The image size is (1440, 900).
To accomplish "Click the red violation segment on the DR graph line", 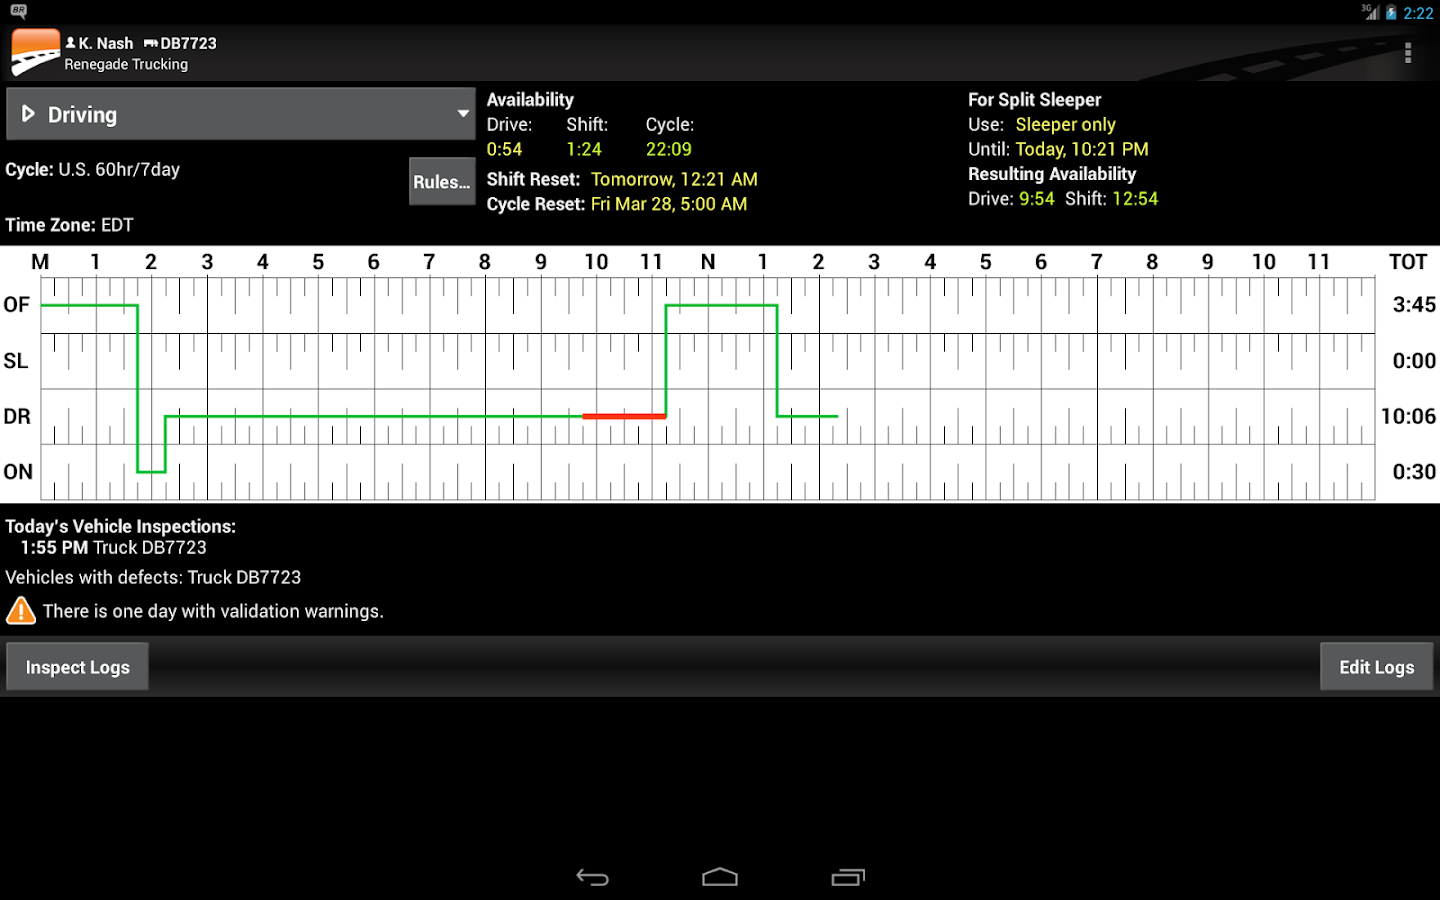I will pyautogui.click(x=624, y=416).
